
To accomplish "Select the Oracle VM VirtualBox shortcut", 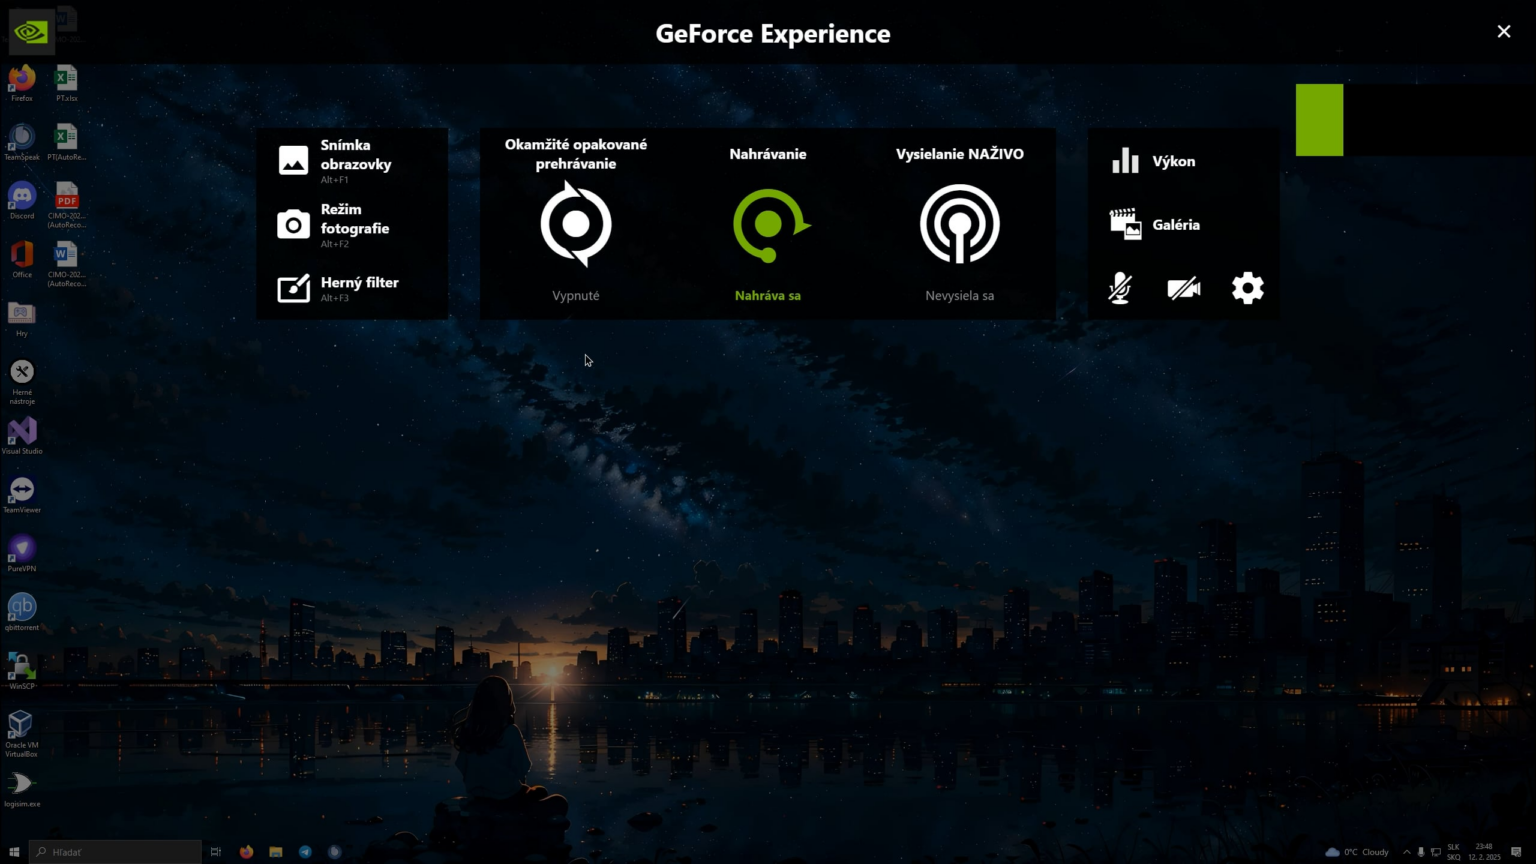I will [x=22, y=735].
